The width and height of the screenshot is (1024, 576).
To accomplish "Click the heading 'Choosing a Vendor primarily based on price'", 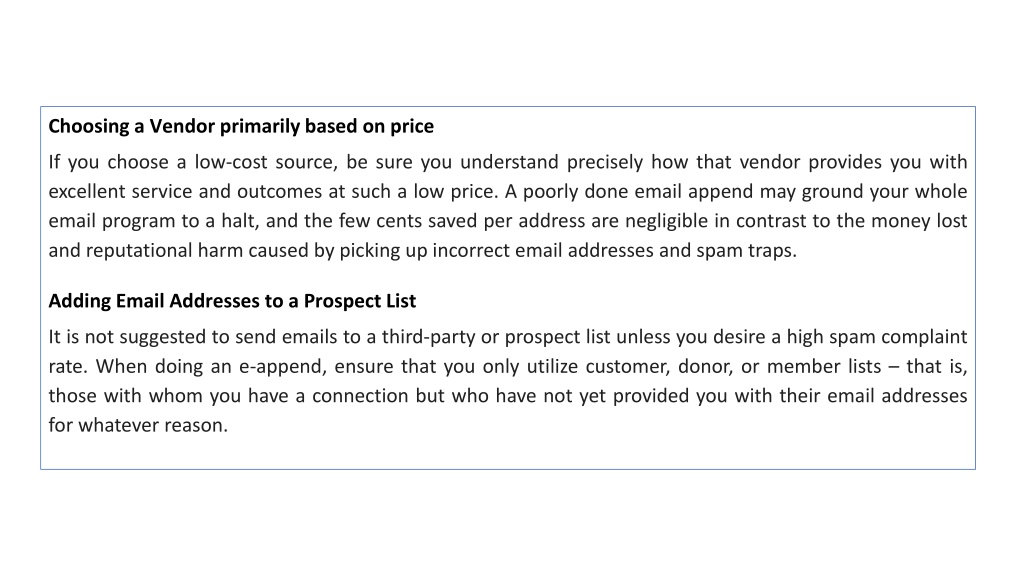I will pyautogui.click(x=241, y=126).
